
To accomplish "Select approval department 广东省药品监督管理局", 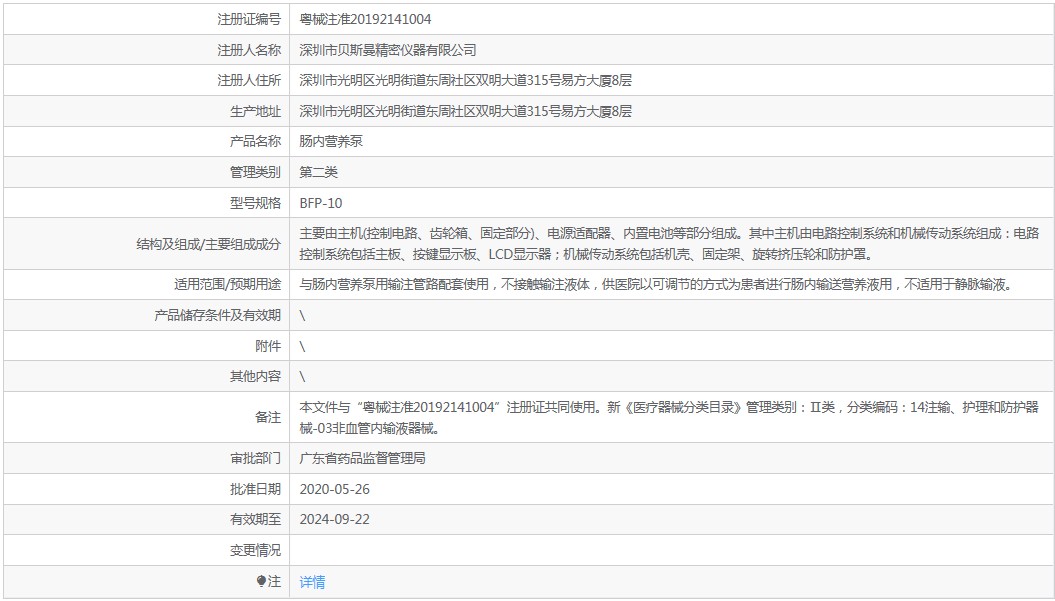I will coord(363,458).
